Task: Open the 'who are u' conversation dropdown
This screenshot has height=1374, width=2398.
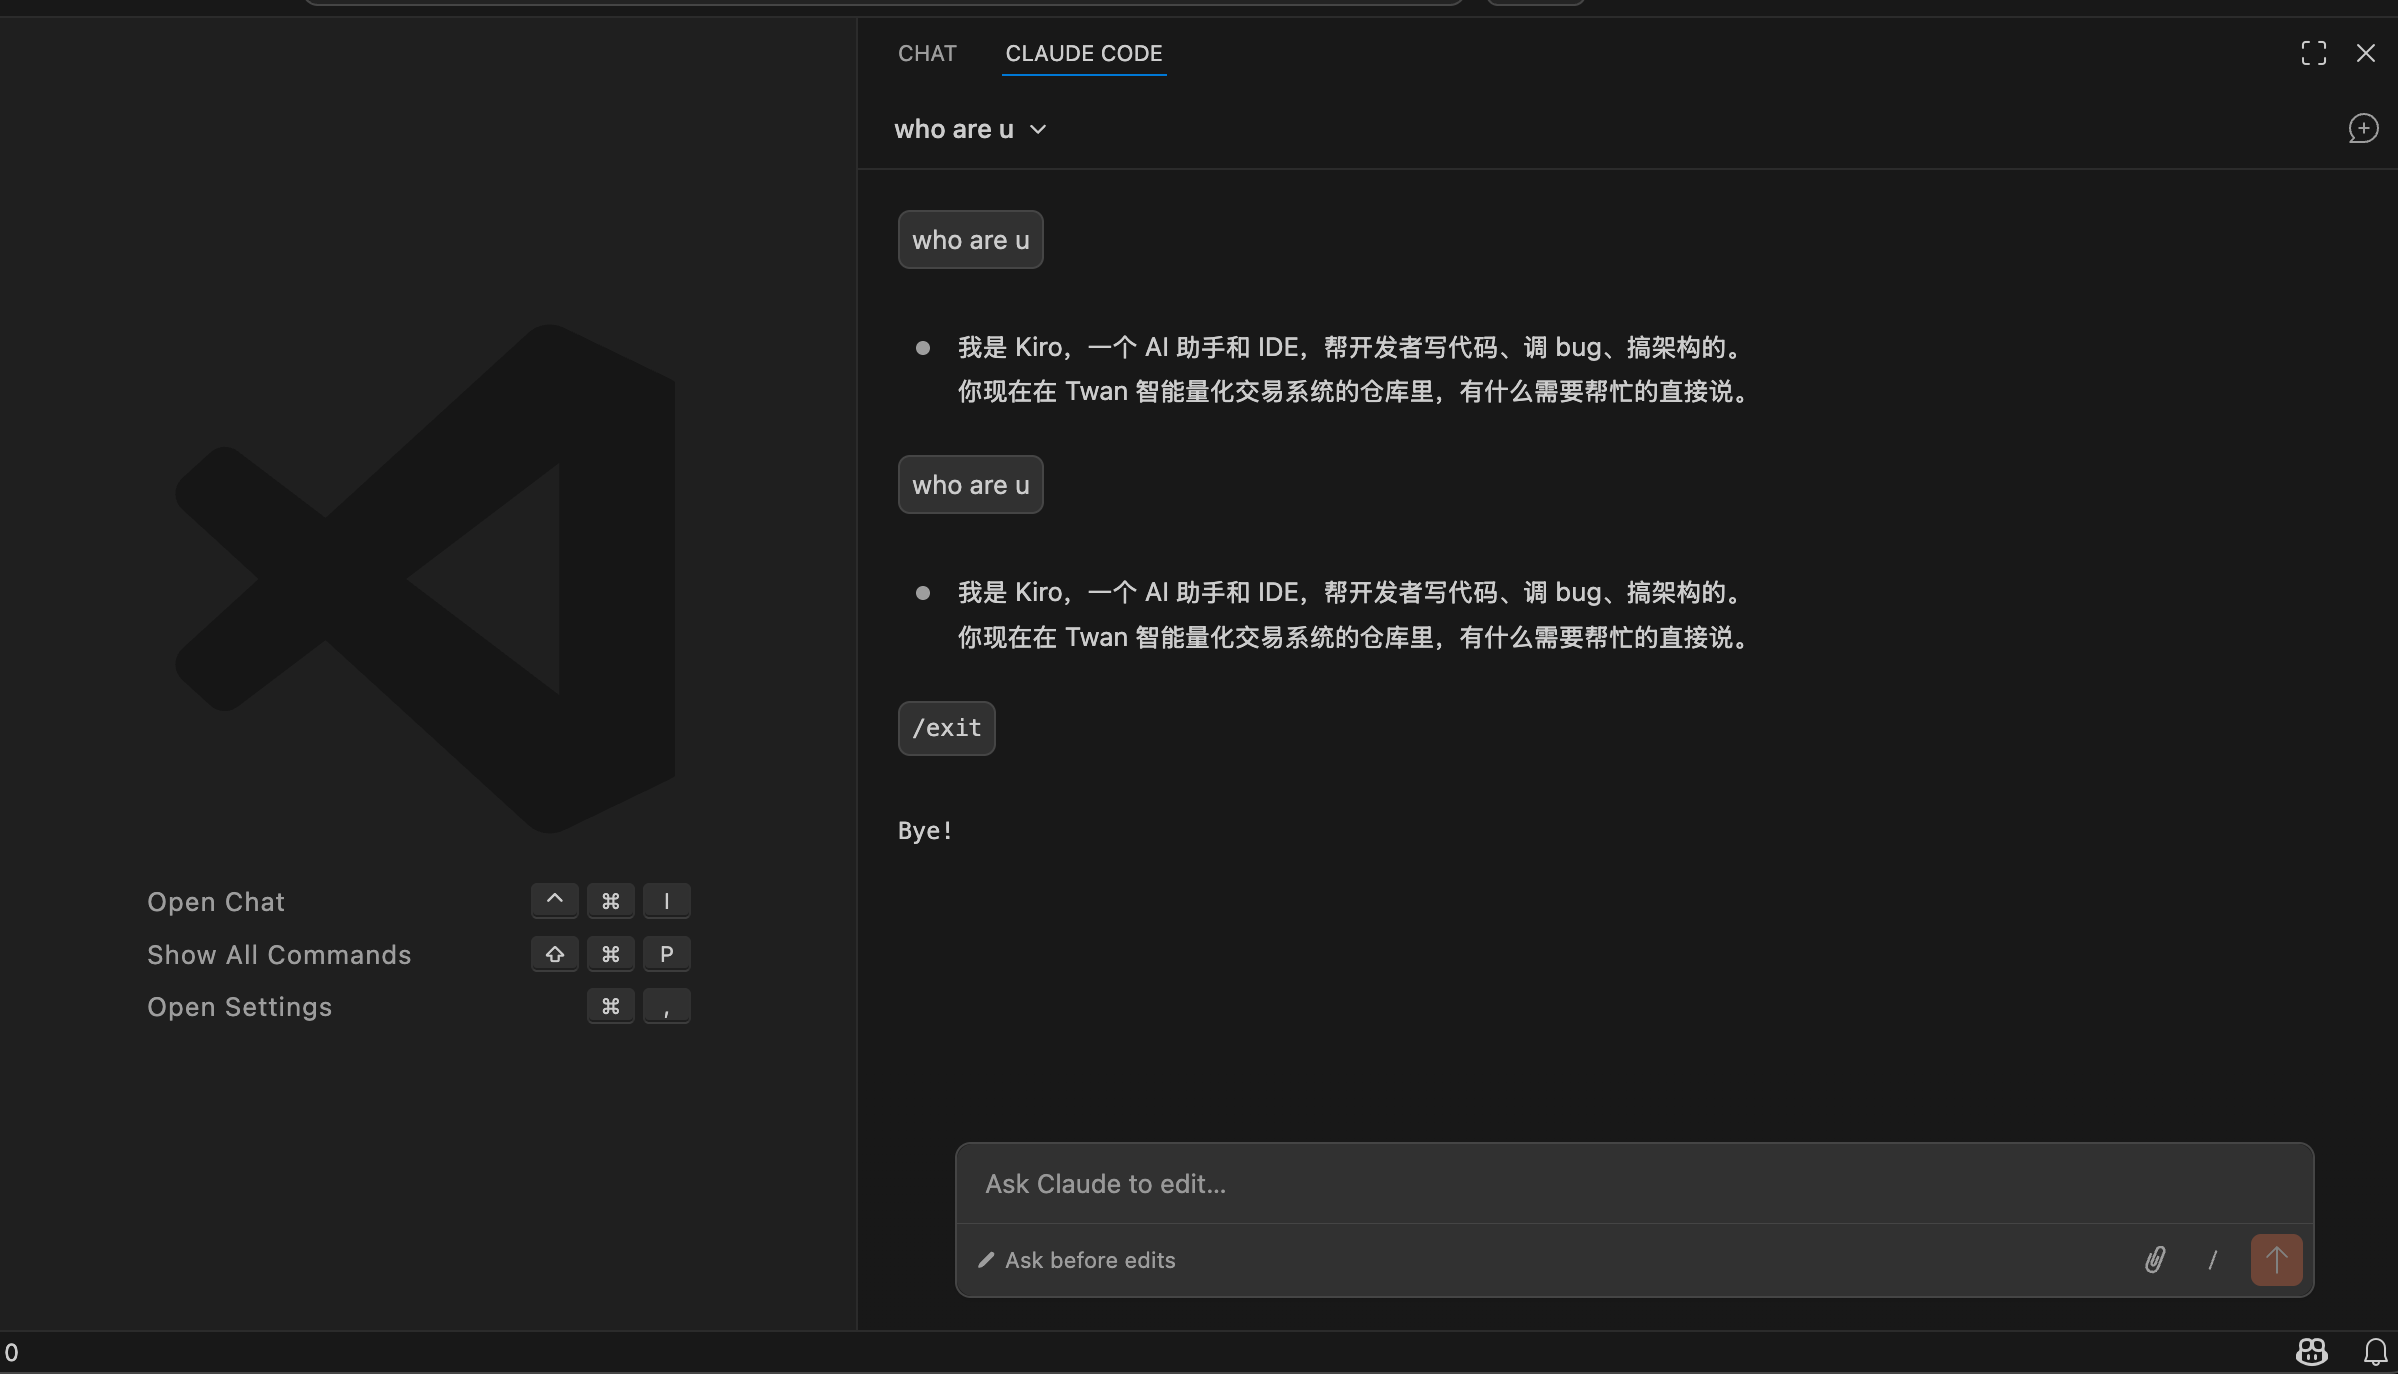Action: (970, 128)
